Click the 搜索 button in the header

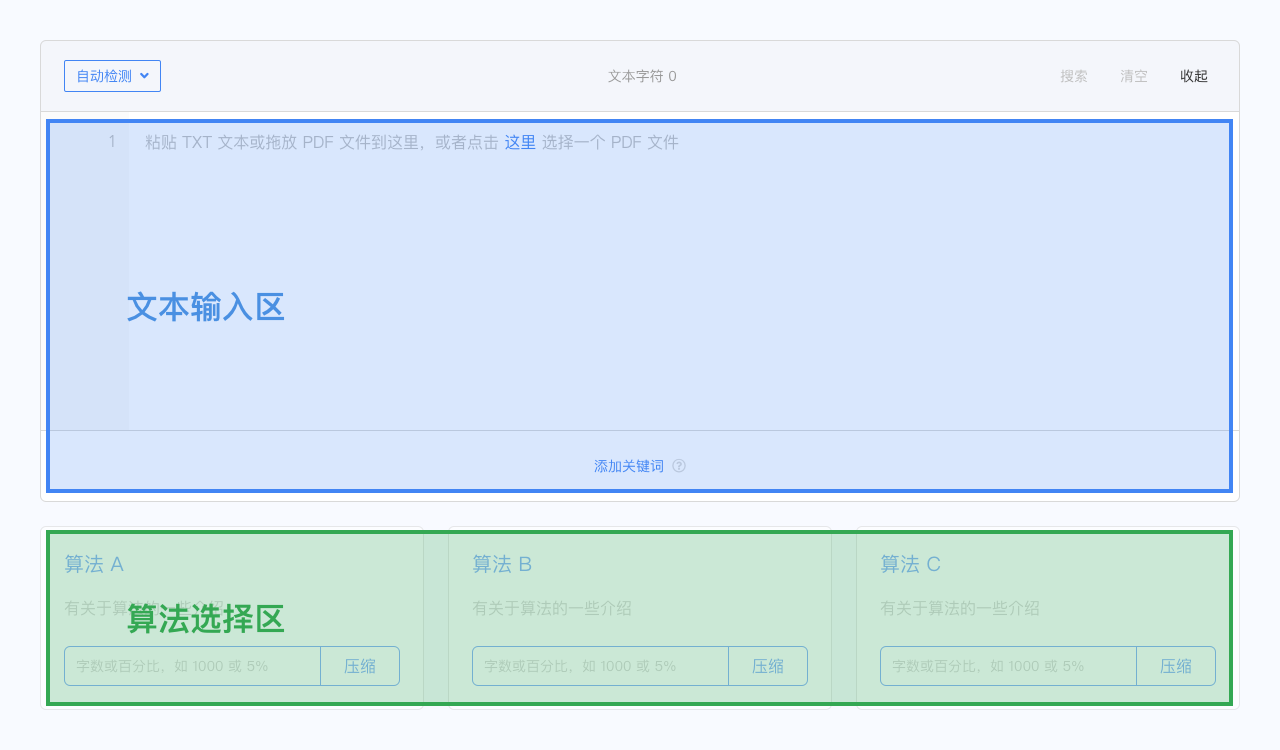click(x=1074, y=76)
